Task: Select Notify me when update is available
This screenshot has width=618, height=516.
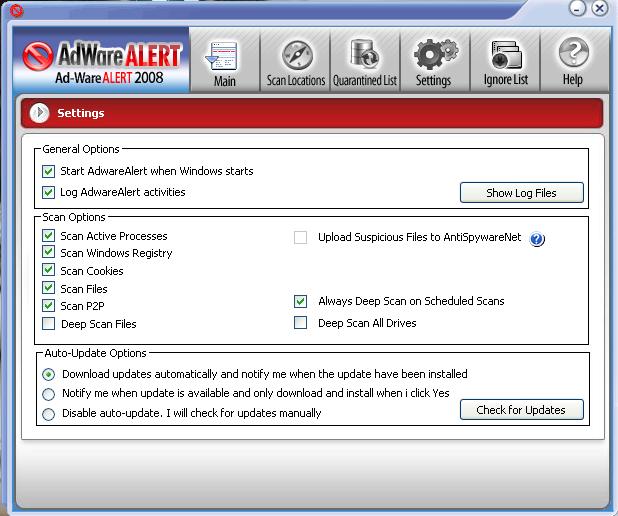Action: pyautogui.click(x=48, y=393)
